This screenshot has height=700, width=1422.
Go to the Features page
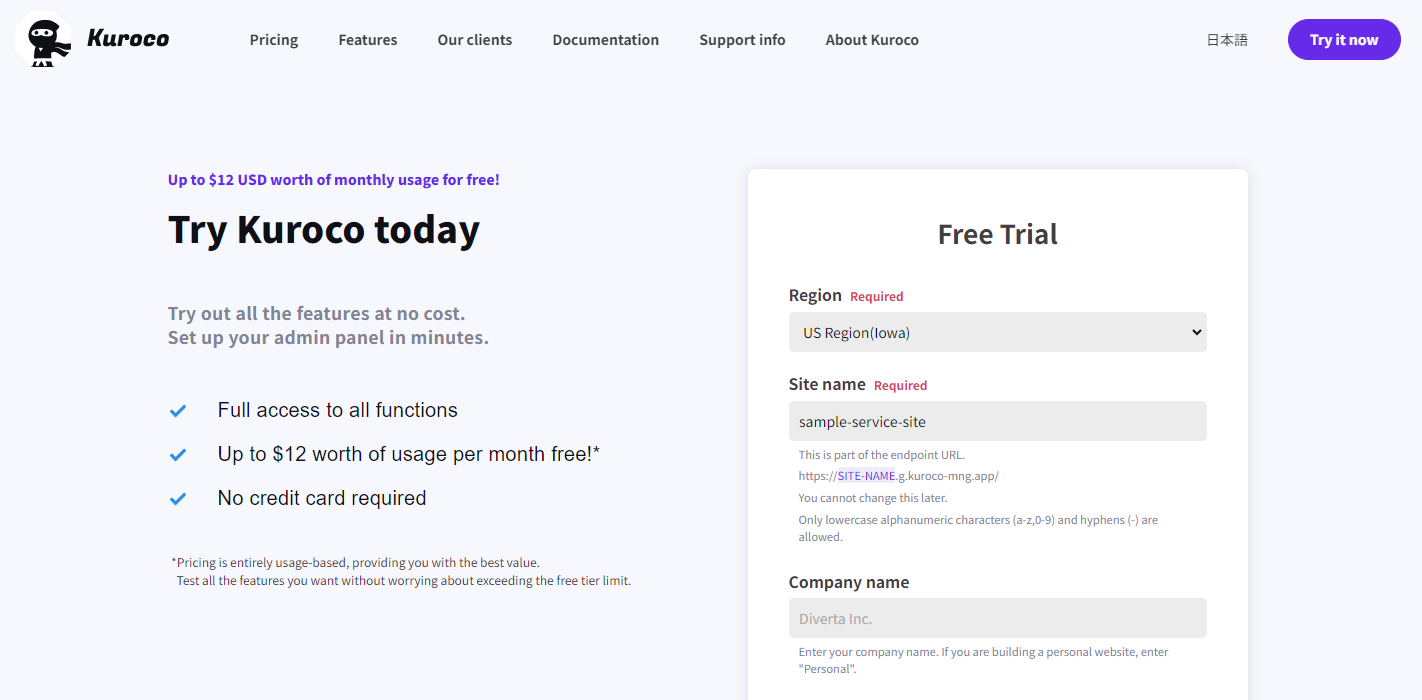tap(368, 40)
